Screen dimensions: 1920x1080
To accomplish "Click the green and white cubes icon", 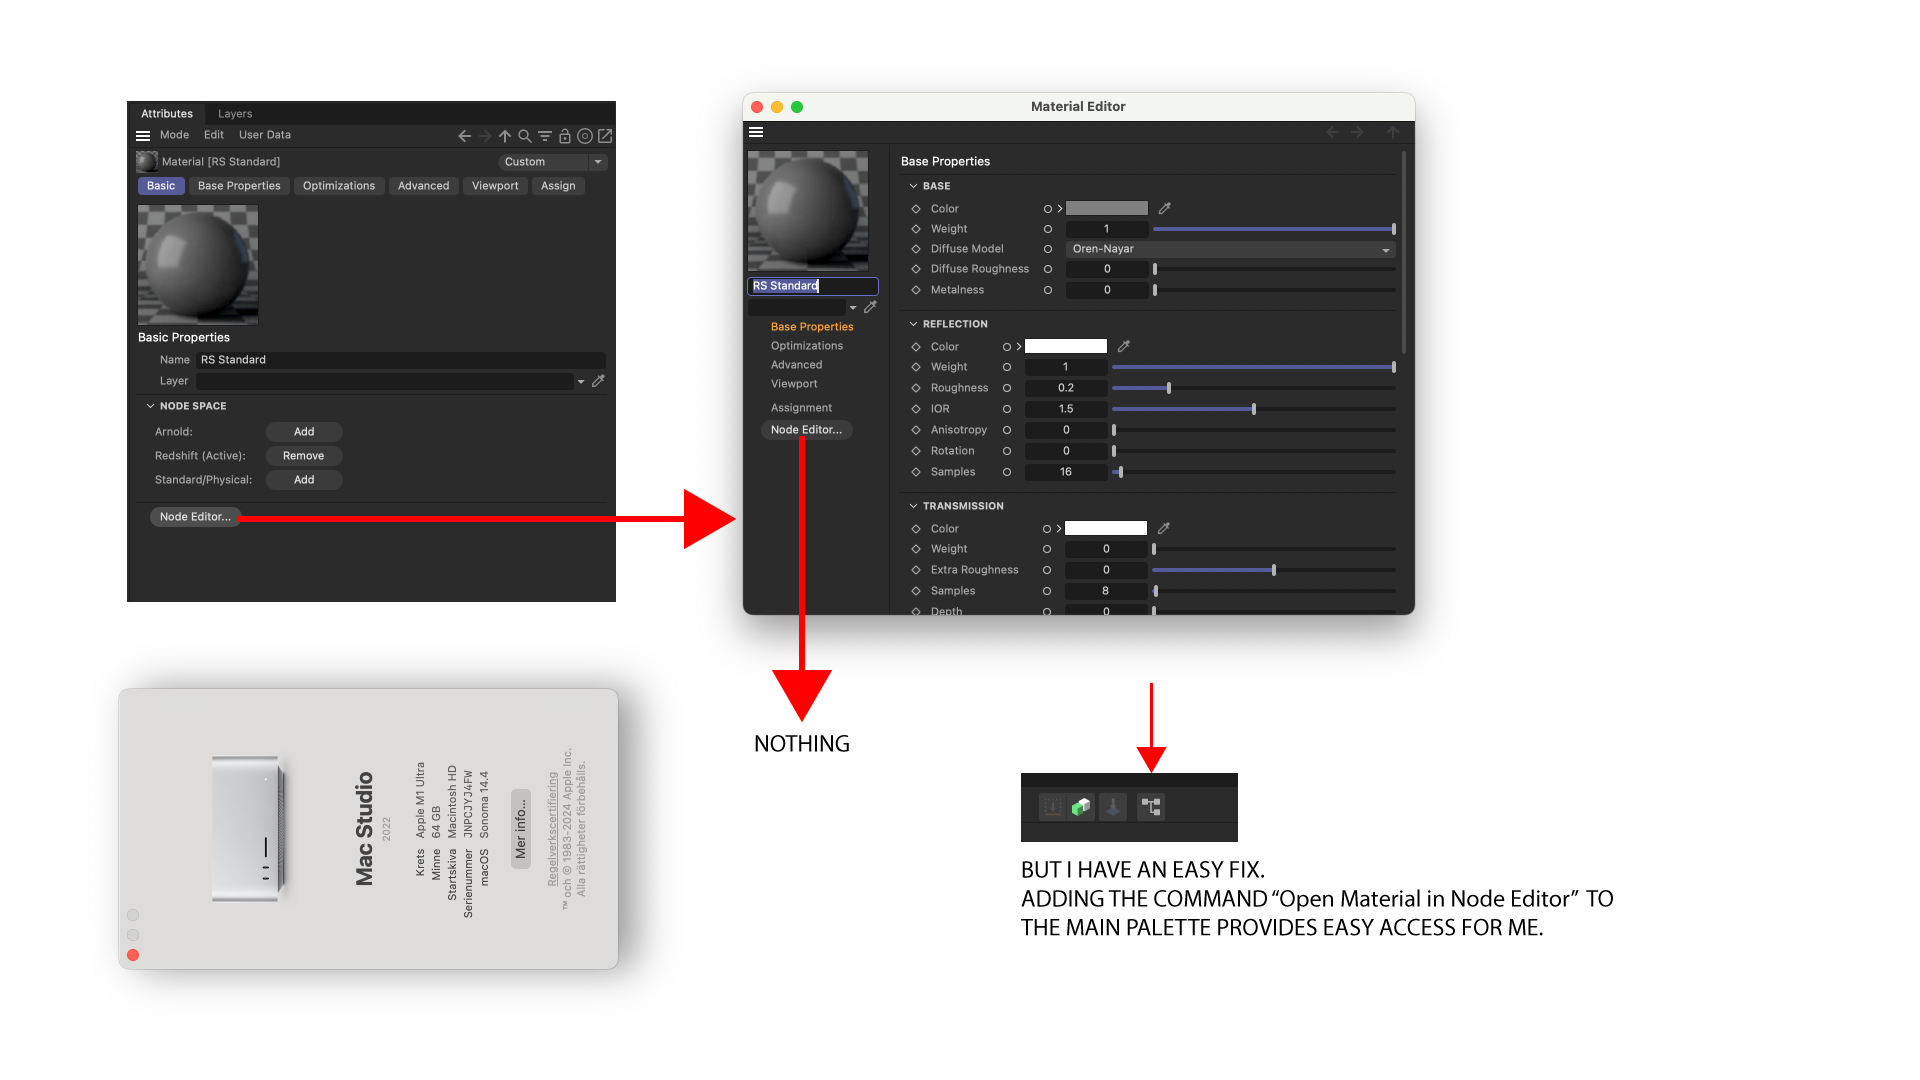I will click(1081, 807).
